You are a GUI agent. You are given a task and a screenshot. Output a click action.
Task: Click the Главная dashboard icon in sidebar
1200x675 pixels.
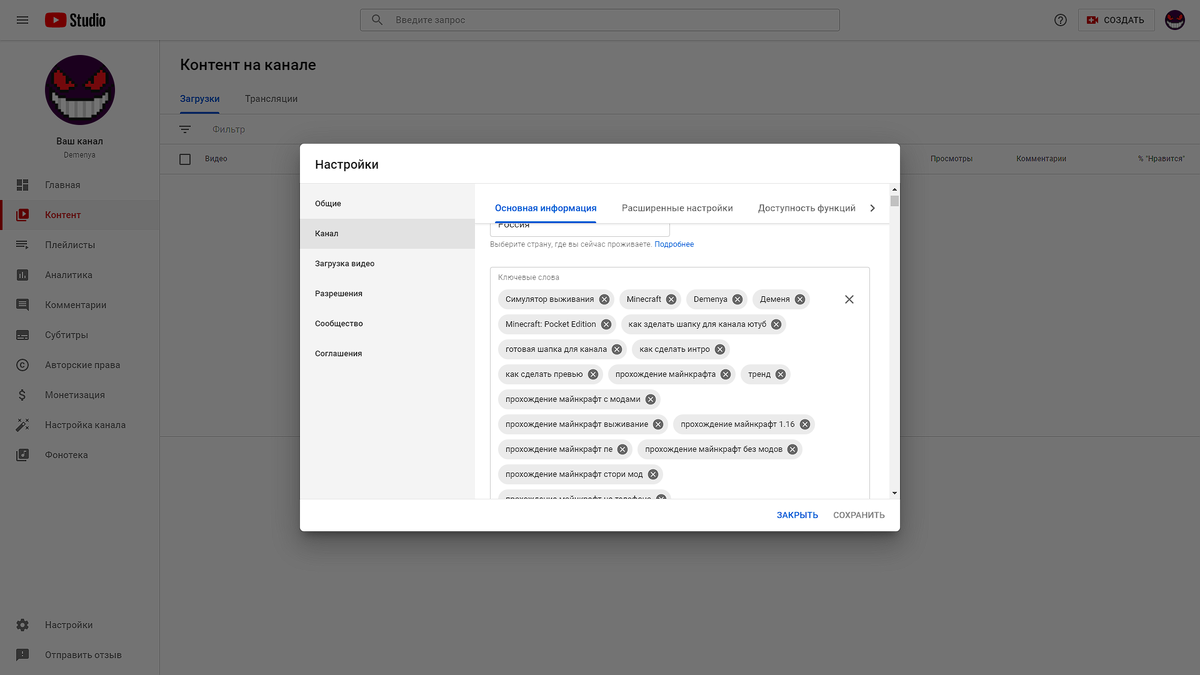pos(22,185)
